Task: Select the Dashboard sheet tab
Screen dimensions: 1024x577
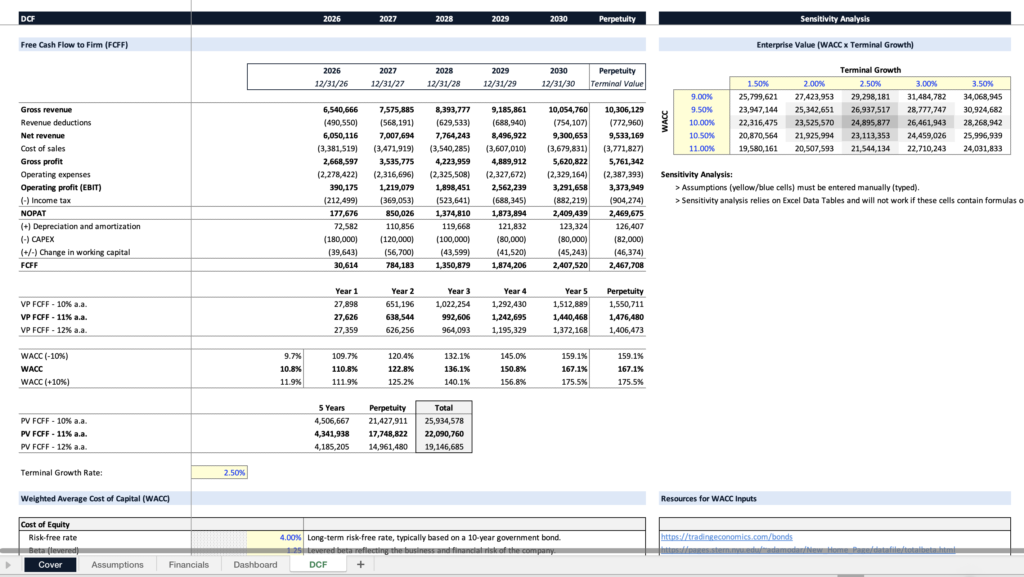Action: click(x=255, y=565)
